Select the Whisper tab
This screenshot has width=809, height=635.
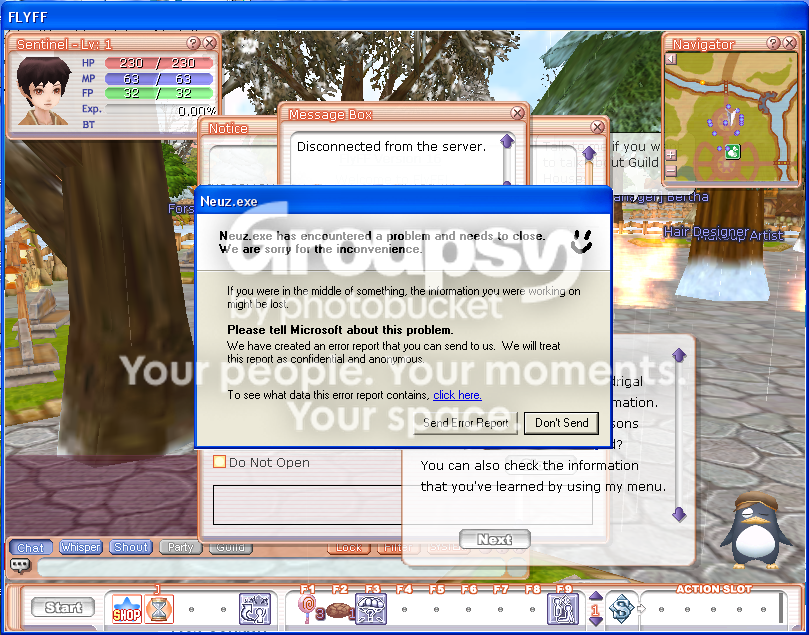[80, 547]
